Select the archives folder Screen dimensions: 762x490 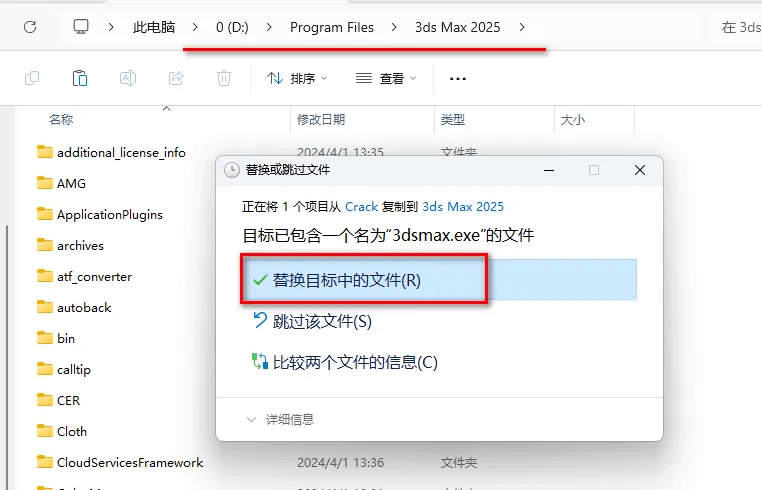point(81,245)
